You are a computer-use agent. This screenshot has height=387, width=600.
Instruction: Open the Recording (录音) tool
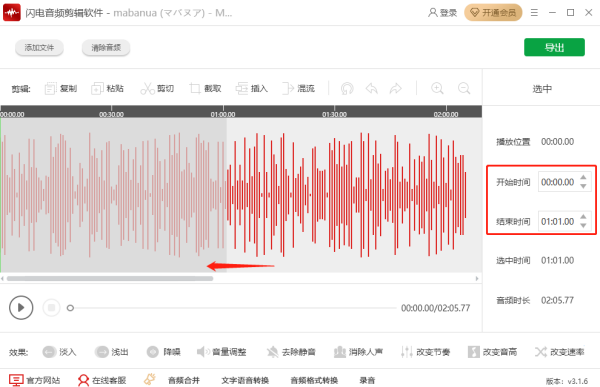[367, 380]
